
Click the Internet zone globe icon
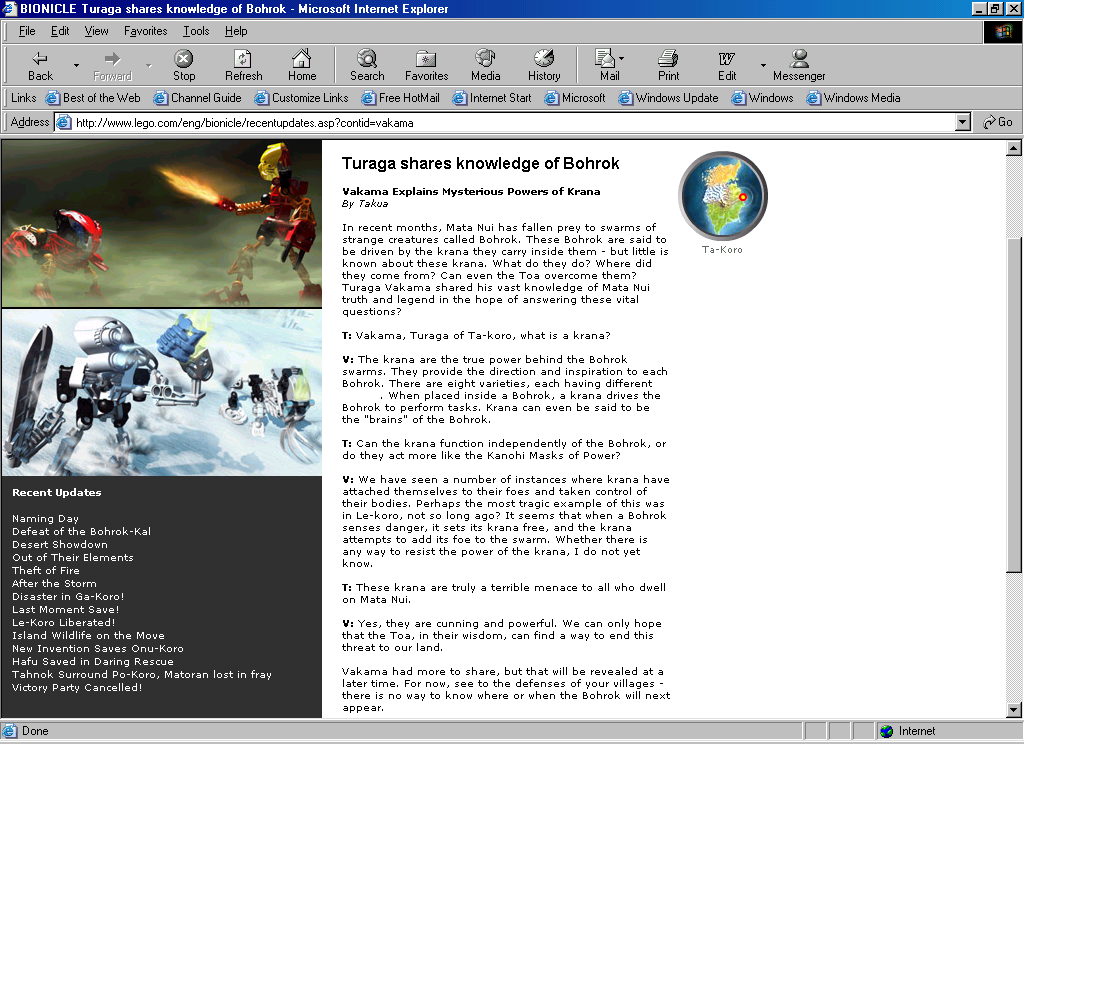tap(887, 731)
